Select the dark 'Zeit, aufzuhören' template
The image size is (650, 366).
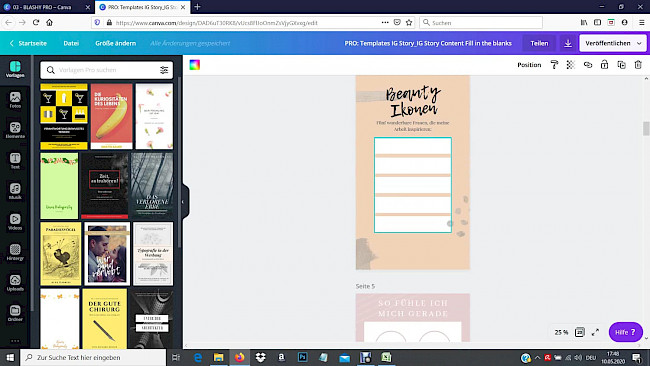pos(104,186)
